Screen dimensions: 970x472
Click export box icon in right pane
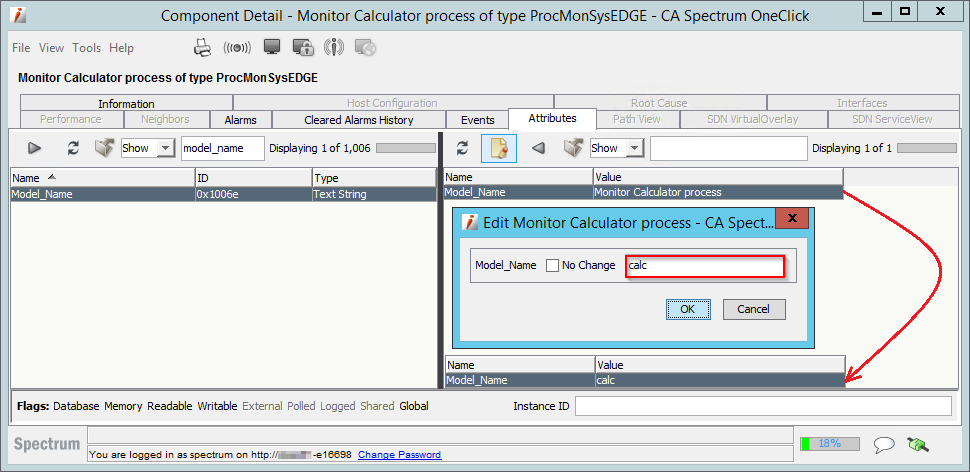[573, 148]
